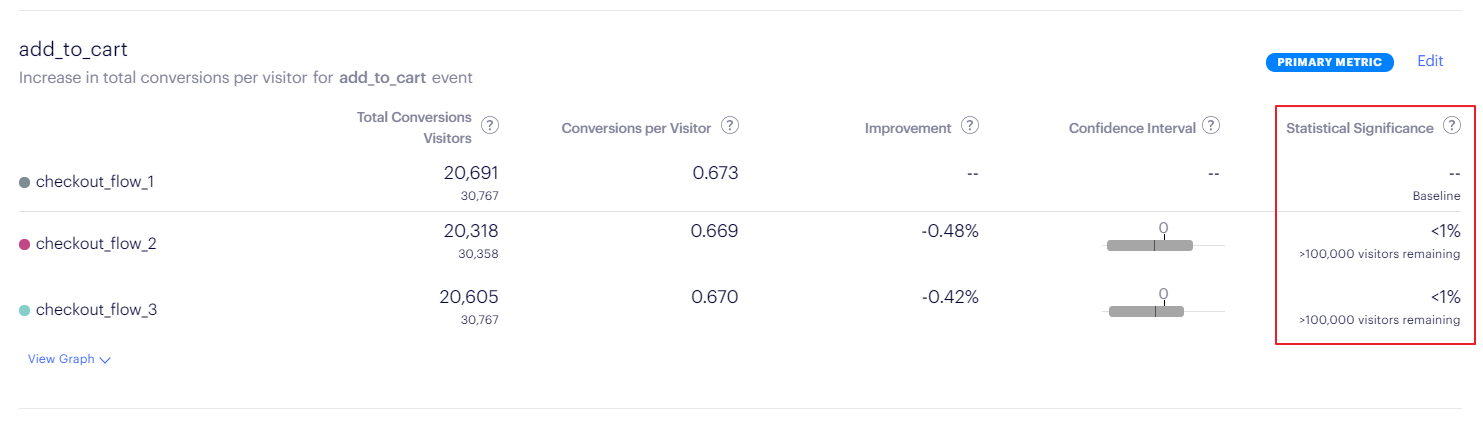The width and height of the screenshot is (1483, 421).
Task: Select the checkout_flow_1 variation name
Action: [95, 182]
